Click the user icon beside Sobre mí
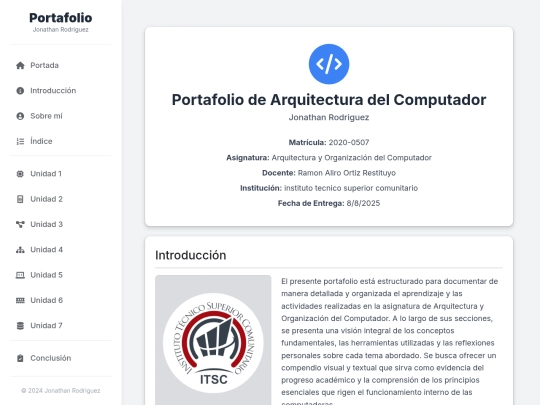Image resolution: width=540 pixels, height=405 pixels. click(x=20, y=116)
